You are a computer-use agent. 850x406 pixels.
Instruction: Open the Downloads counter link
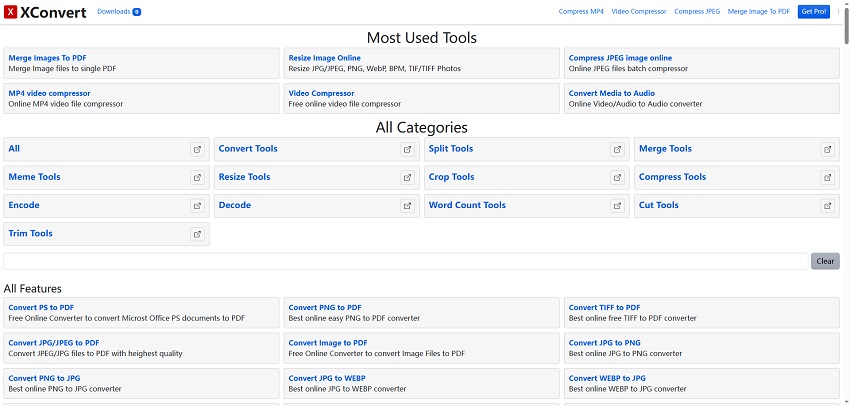[118, 12]
